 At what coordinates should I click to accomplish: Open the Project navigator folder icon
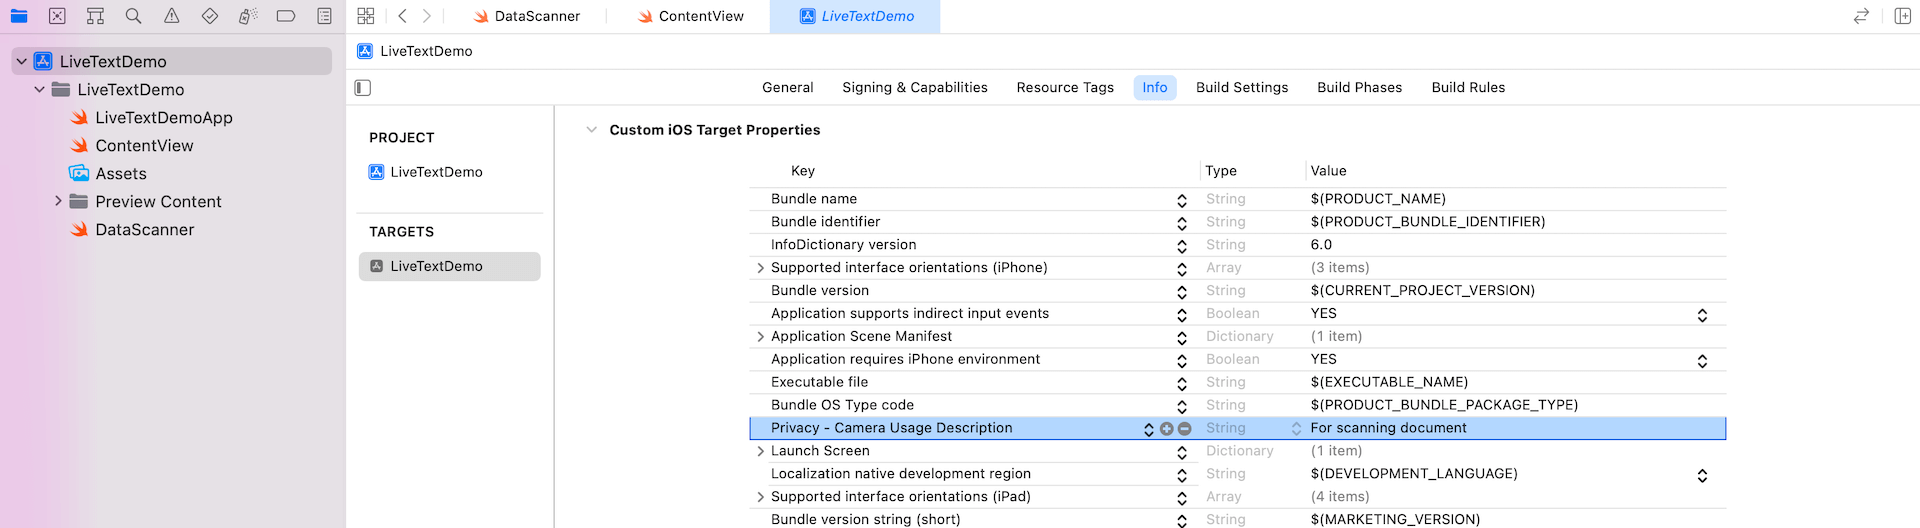tap(19, 16)
